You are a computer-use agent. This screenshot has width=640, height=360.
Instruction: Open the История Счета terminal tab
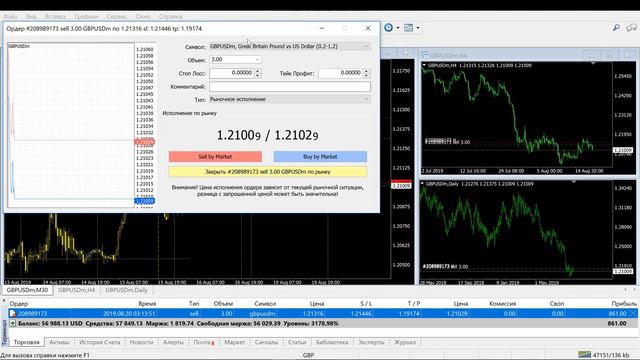100,342
